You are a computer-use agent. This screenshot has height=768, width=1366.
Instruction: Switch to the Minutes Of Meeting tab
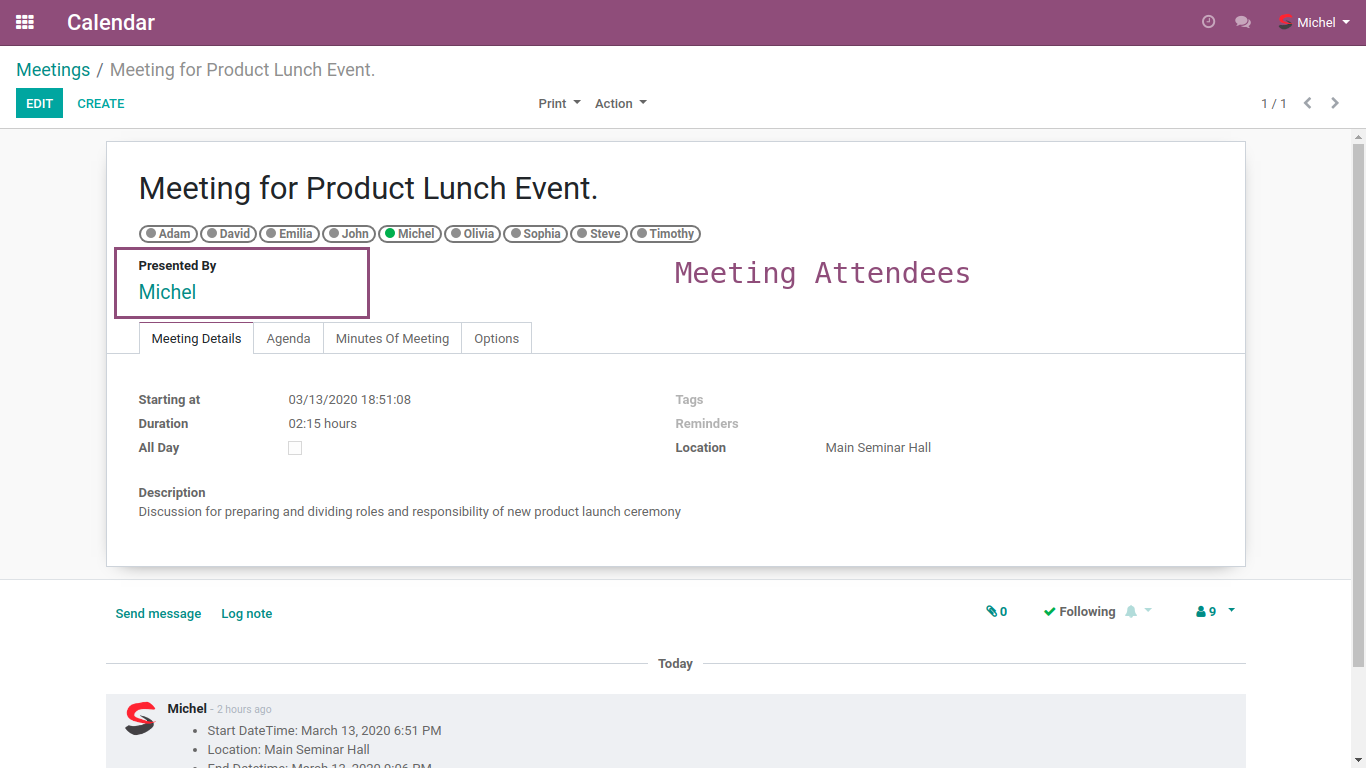click(392, 338)
